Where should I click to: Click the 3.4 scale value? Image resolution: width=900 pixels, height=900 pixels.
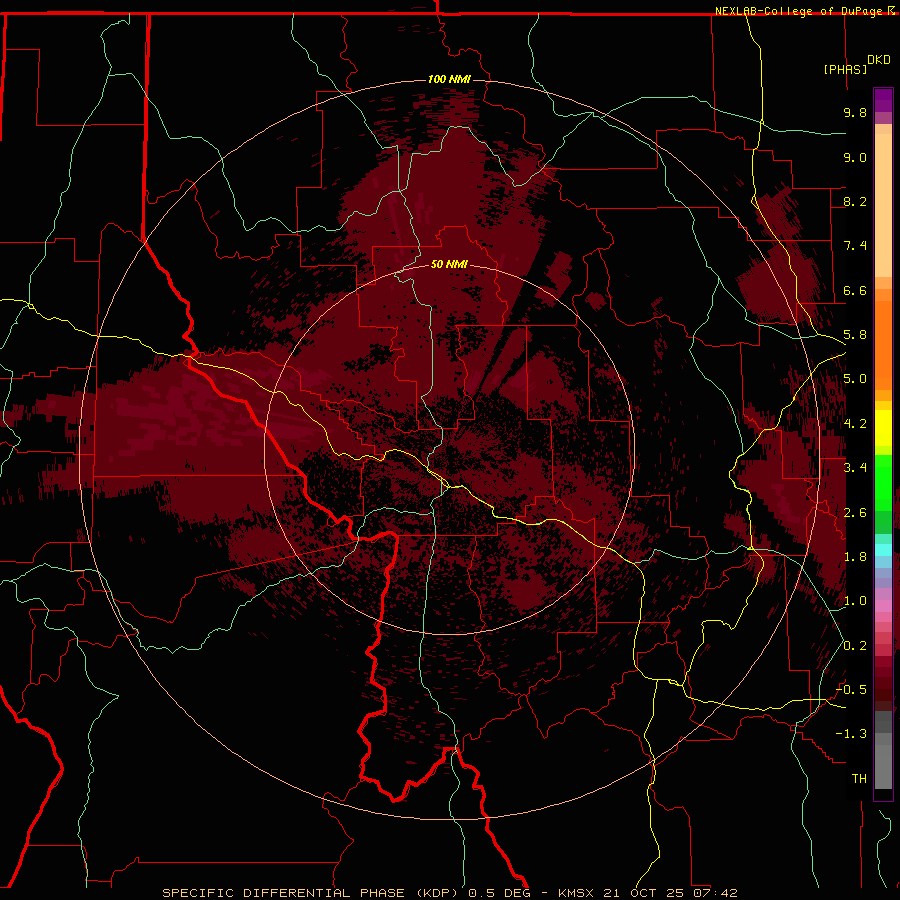855,468
